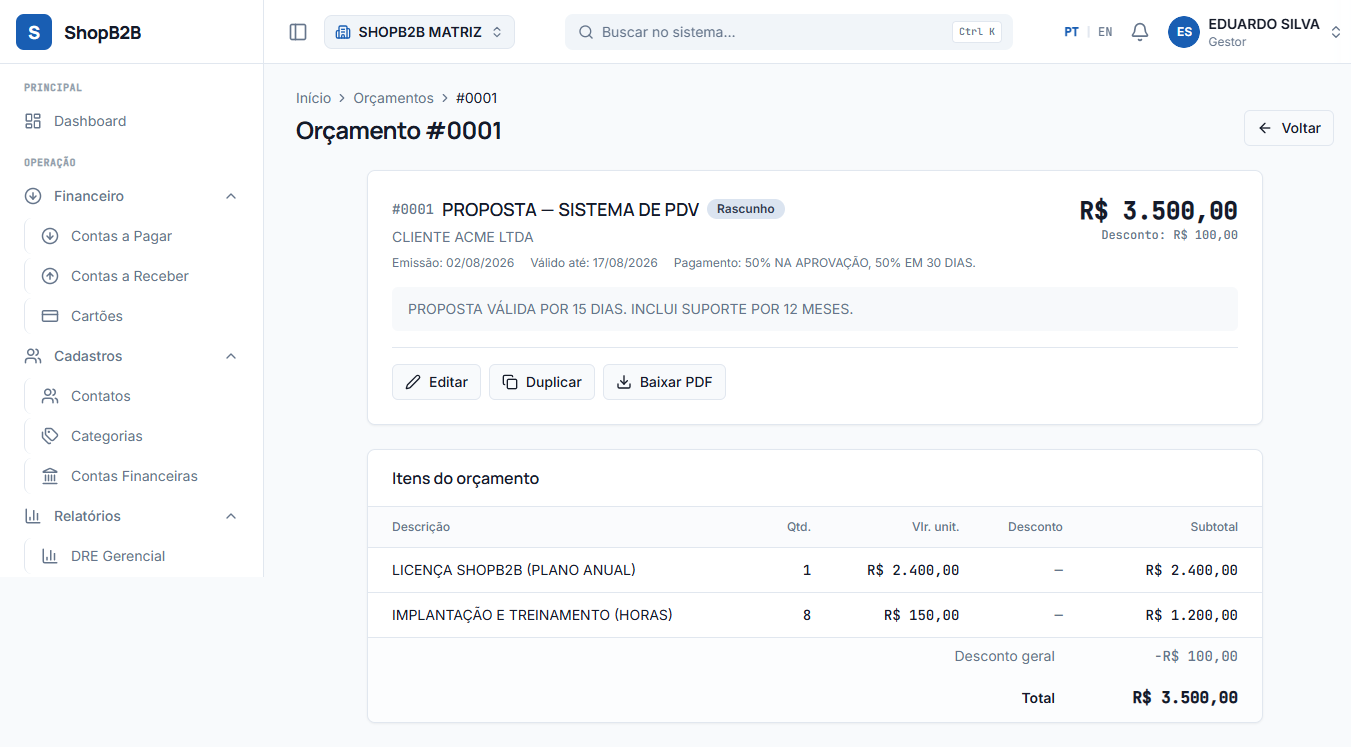
Task: Click the Categorias tag icon
Action: (x=50, y=436)
